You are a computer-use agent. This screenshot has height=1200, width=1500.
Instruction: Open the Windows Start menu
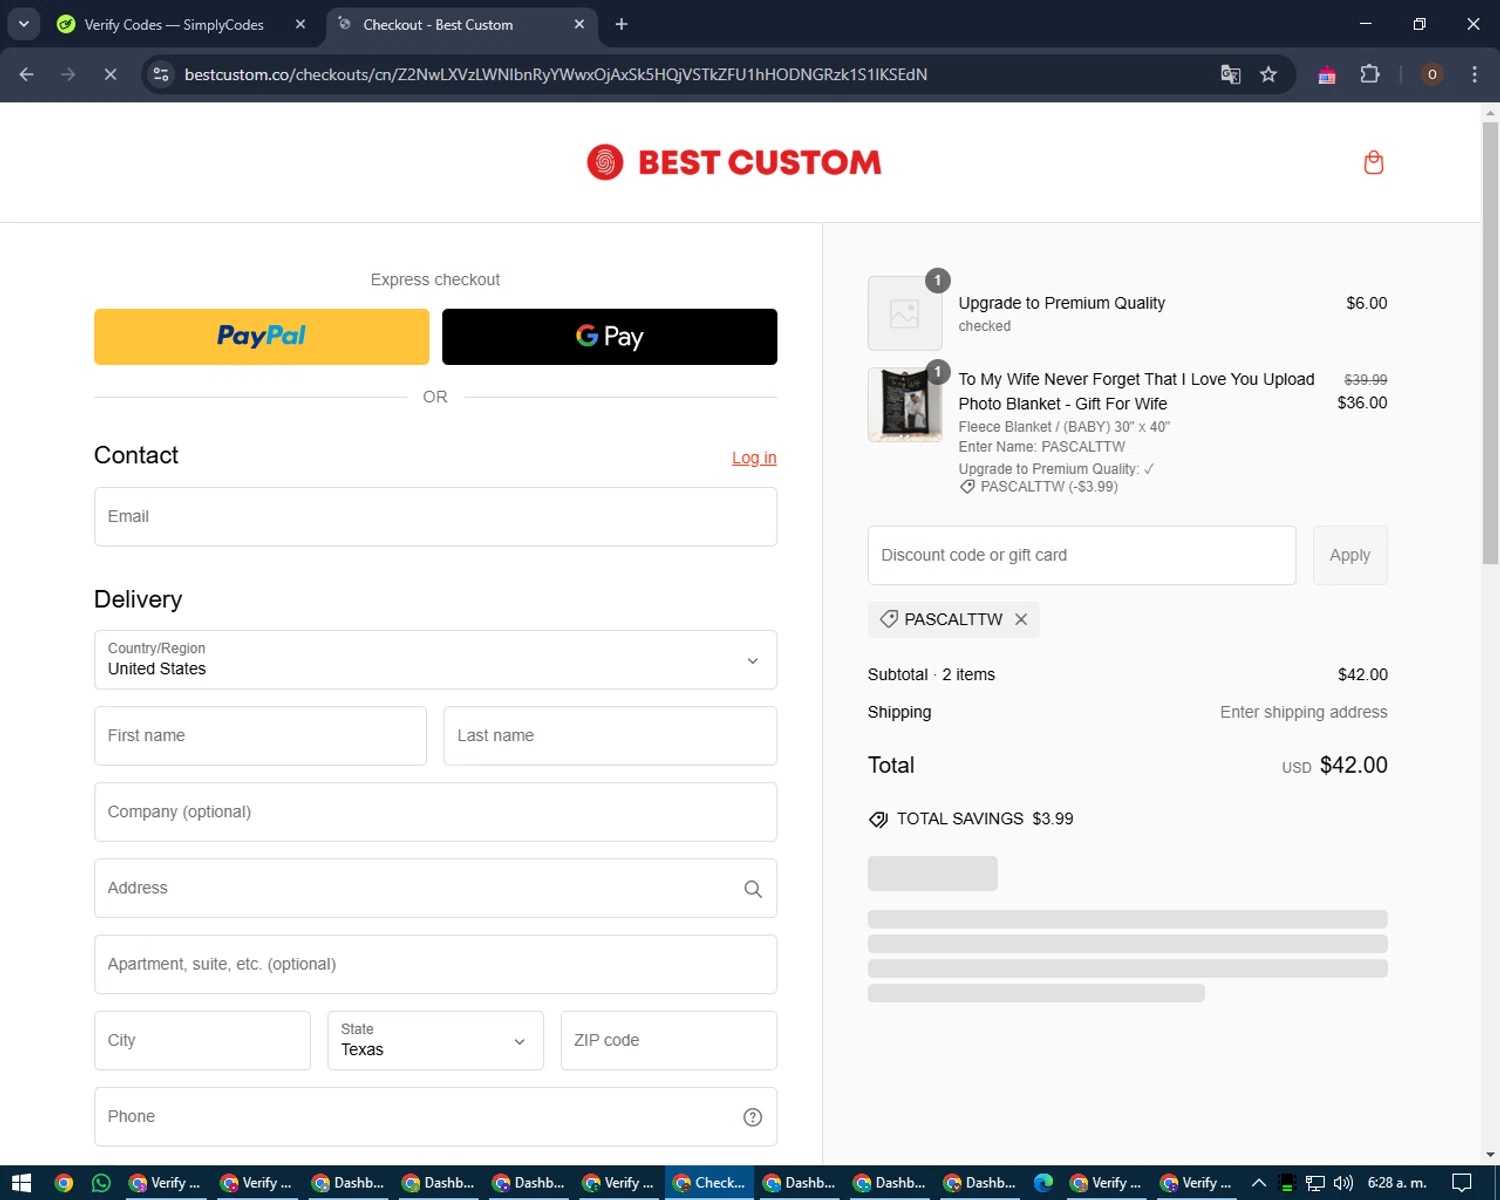pyautogui.click(x=22, y=1183)
